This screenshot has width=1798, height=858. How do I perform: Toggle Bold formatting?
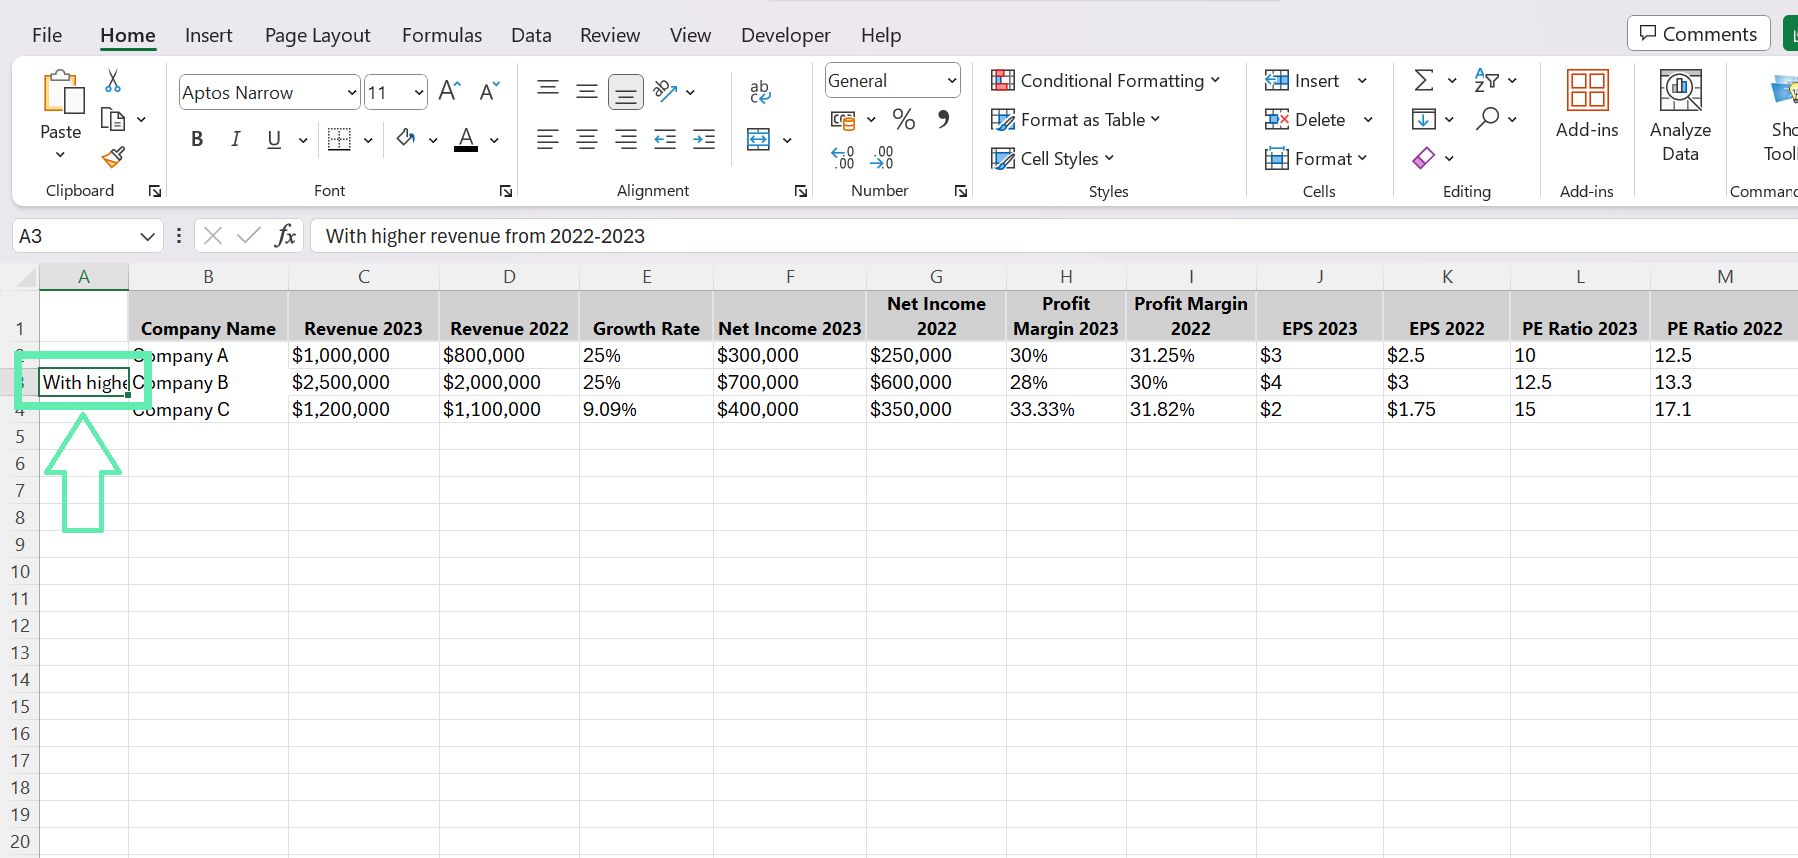pyautogui.click(x=197, y=140)
